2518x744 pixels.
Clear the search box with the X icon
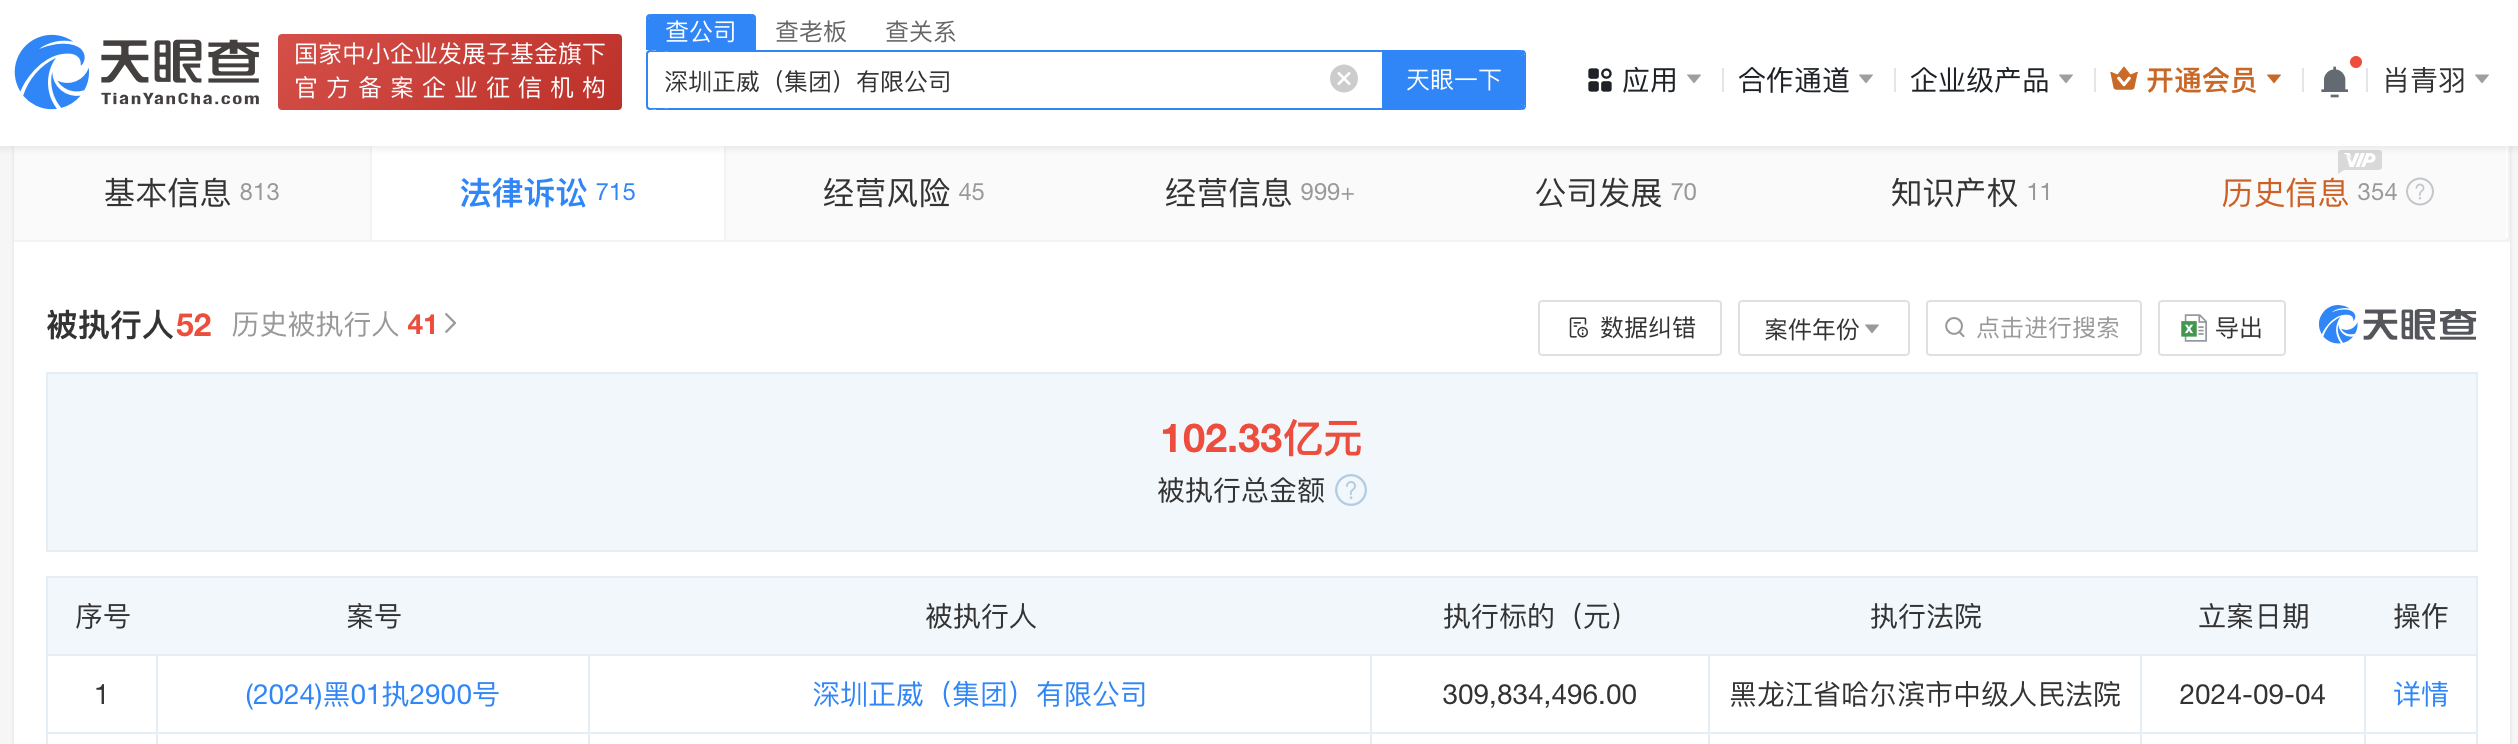point(1344,79)
